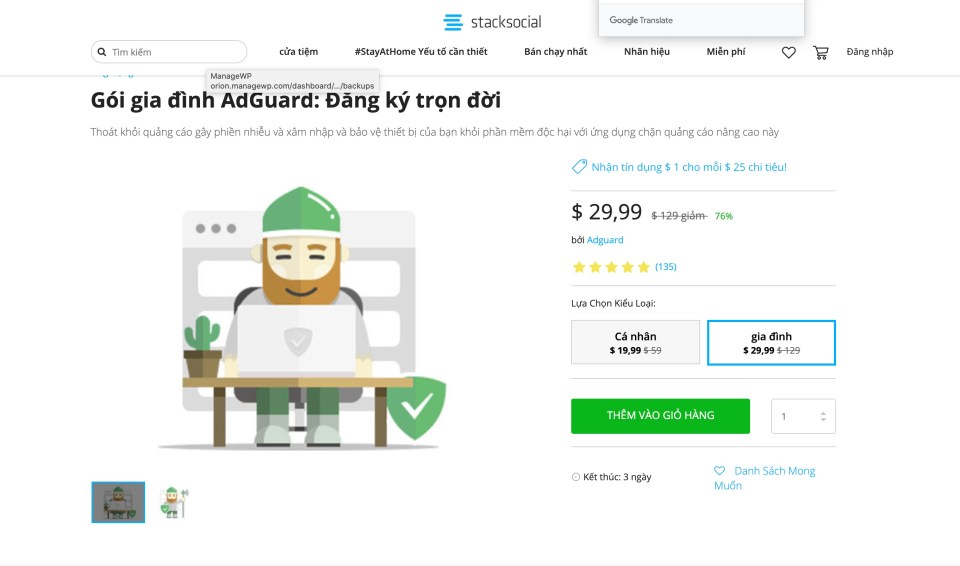Click the stacksocial logo
Viewport: 960px width, 566px height.
click(x=492, y=22)
